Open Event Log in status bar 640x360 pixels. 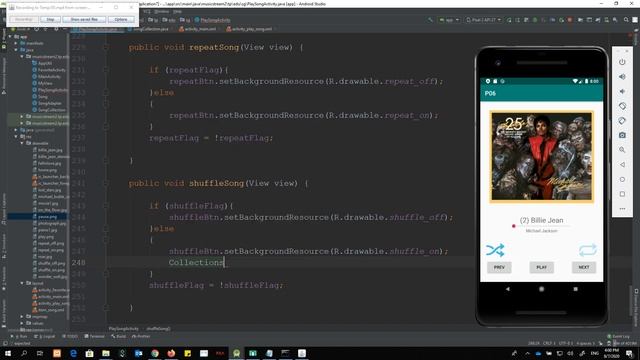[x=619, y=336]
